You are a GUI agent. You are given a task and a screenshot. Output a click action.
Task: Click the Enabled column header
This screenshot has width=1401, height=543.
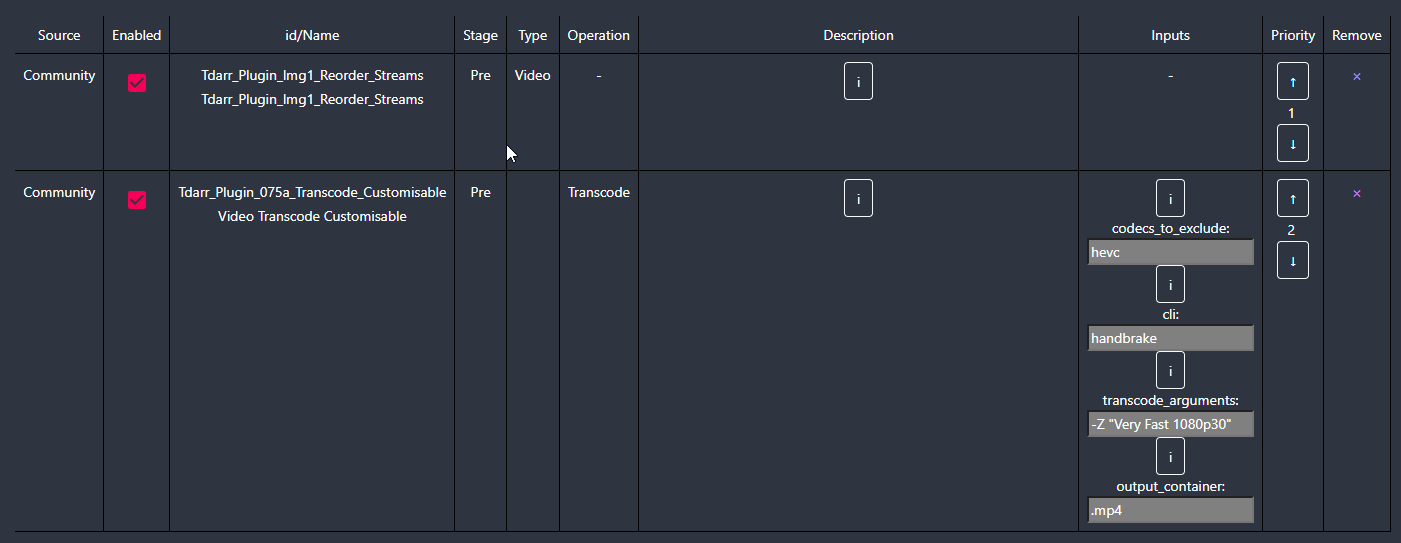[136, 35]
